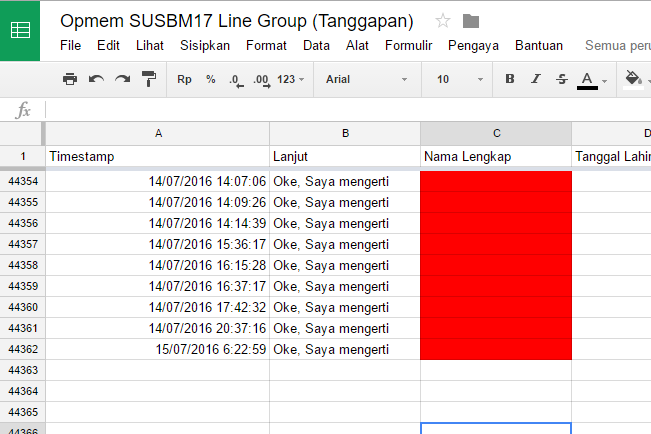
Task: Redo the last action
Action: pos(123,79)
